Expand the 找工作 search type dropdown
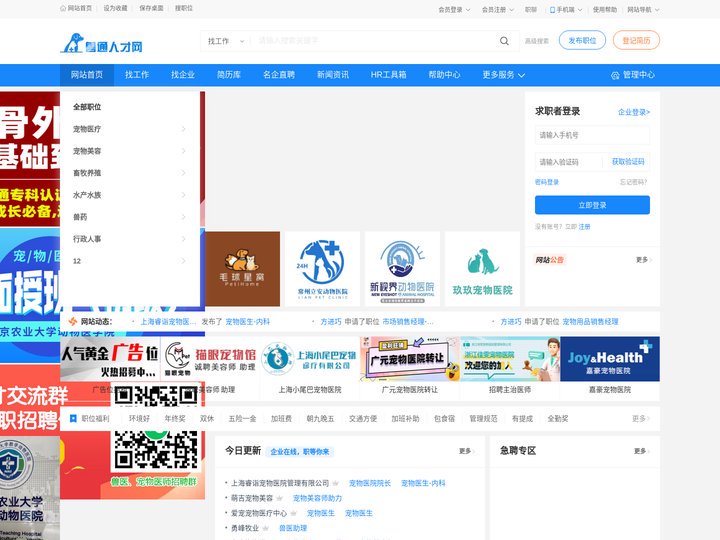The width and height of the screenshot is (720, 540). pyautogui.click(x=225, y=41)
